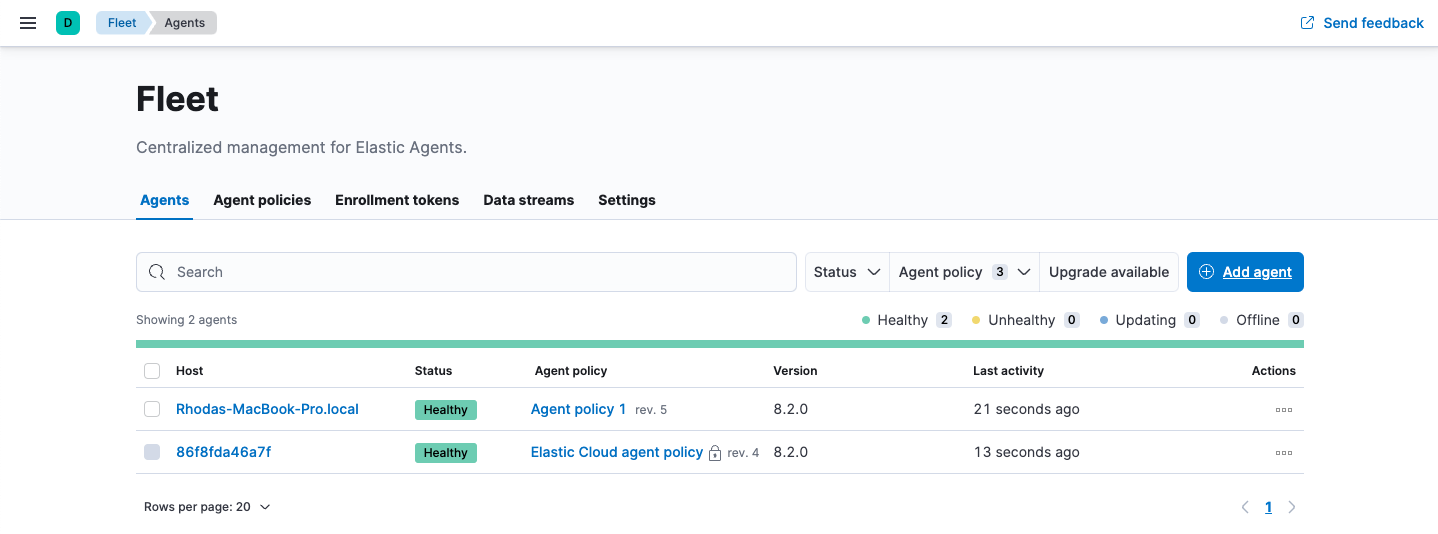
Task: Go to the previous page arrow
Action: 1245,507
